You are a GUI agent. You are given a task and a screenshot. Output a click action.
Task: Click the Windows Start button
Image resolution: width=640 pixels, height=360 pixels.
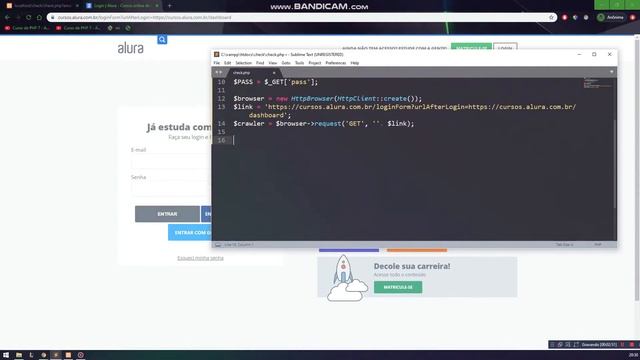tap(6, 355)
